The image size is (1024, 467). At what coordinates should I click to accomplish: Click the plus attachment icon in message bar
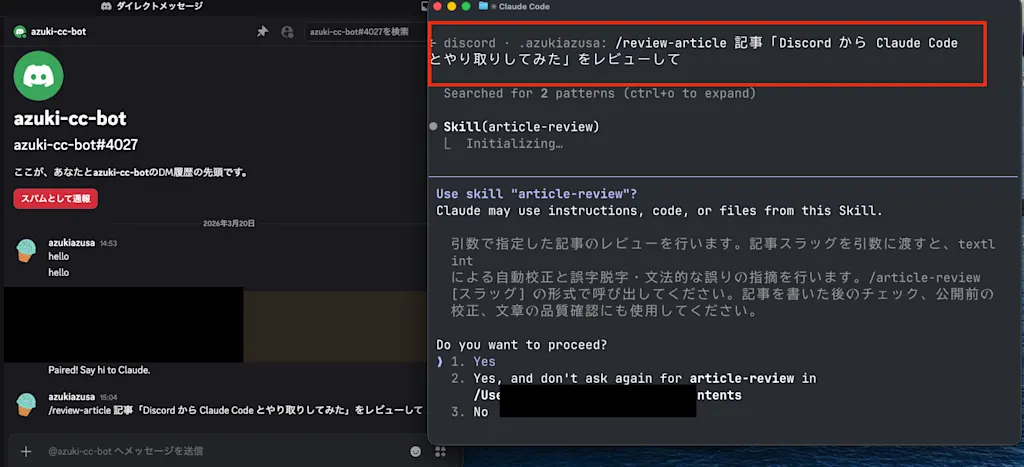[25, 451]
